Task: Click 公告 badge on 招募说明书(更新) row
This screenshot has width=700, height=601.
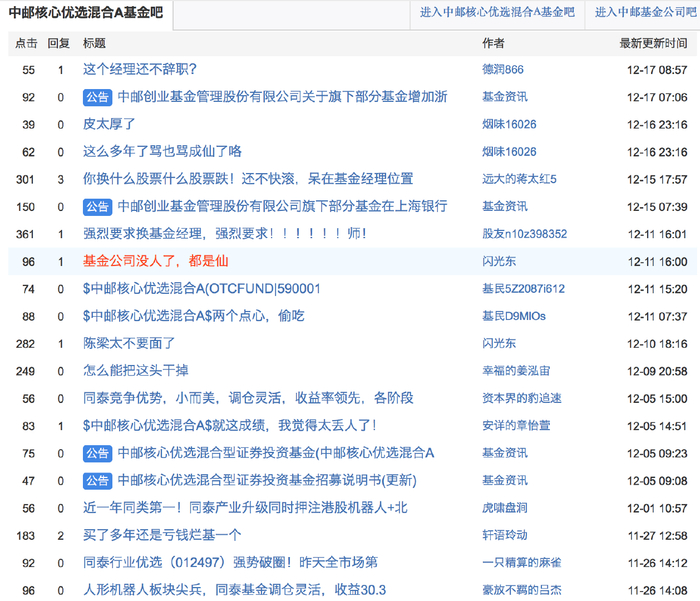Action: coord(97,480)
